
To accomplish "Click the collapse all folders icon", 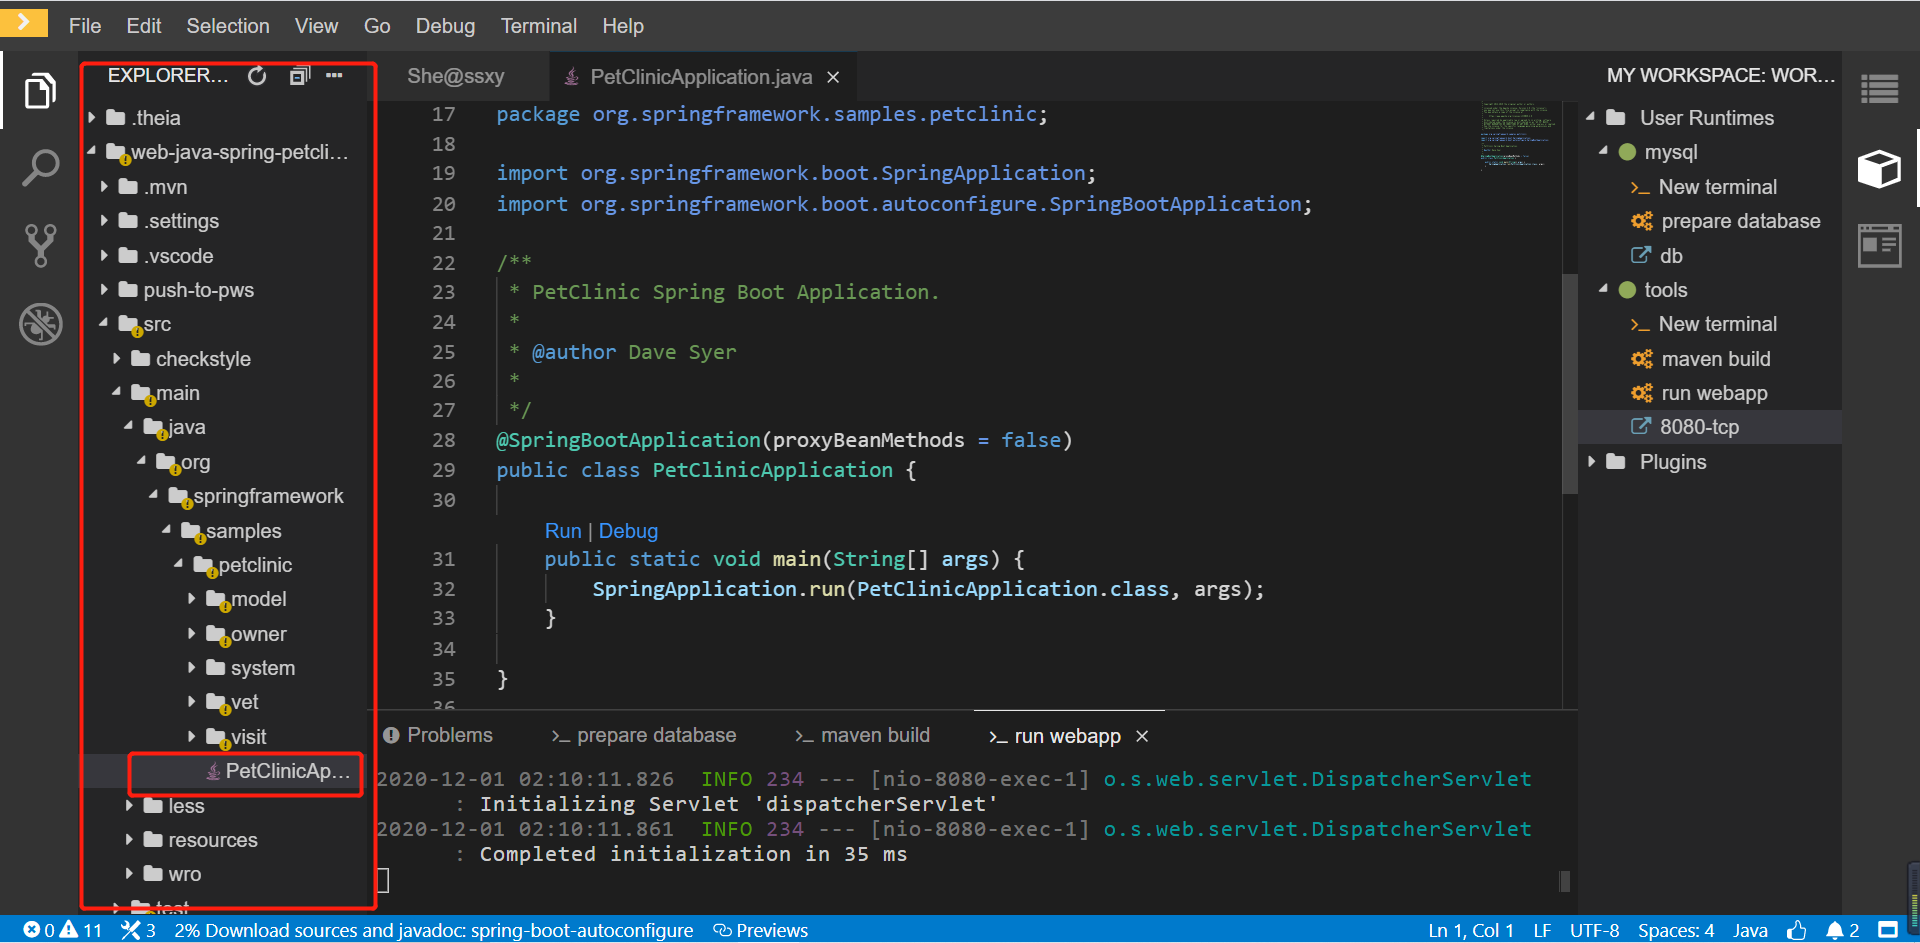I will click(300, 76).
